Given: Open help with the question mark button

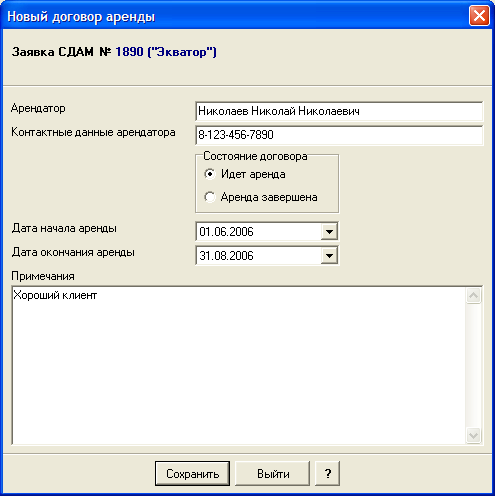Looking at the screenshot, I should pos(328,474).
